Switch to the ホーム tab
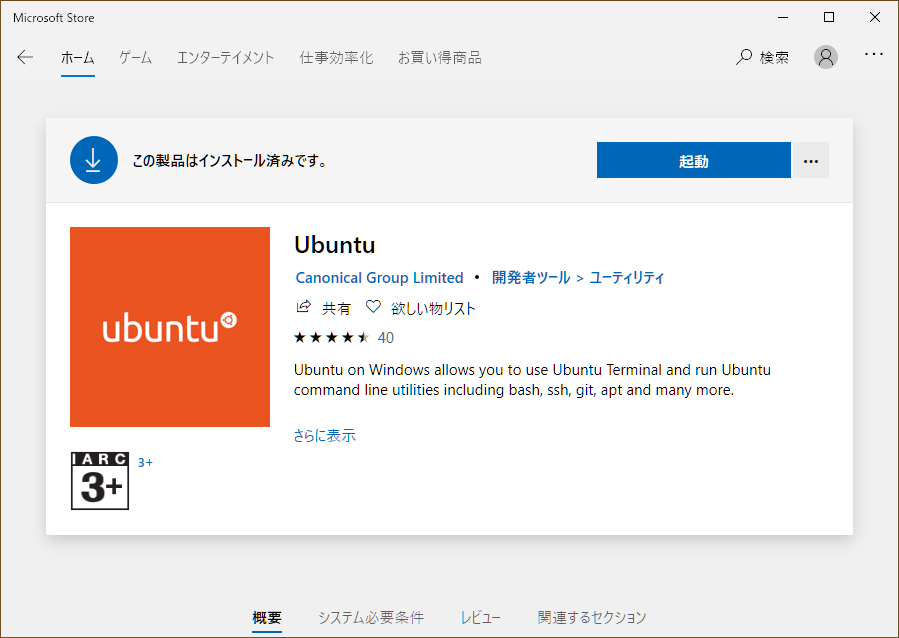This screenshot has height=638, width=899. (78, 57)
